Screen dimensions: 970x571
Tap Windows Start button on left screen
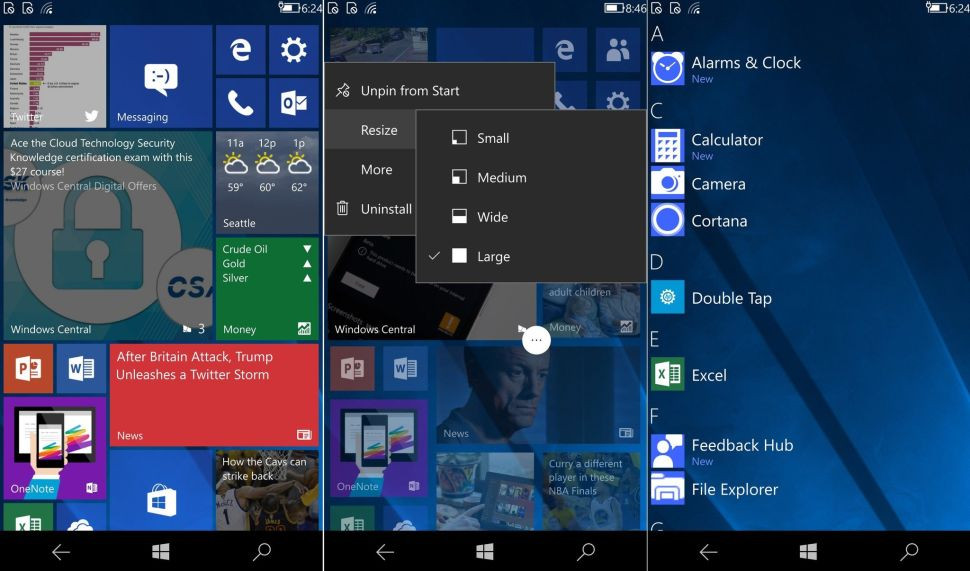(x=161, y=551)
